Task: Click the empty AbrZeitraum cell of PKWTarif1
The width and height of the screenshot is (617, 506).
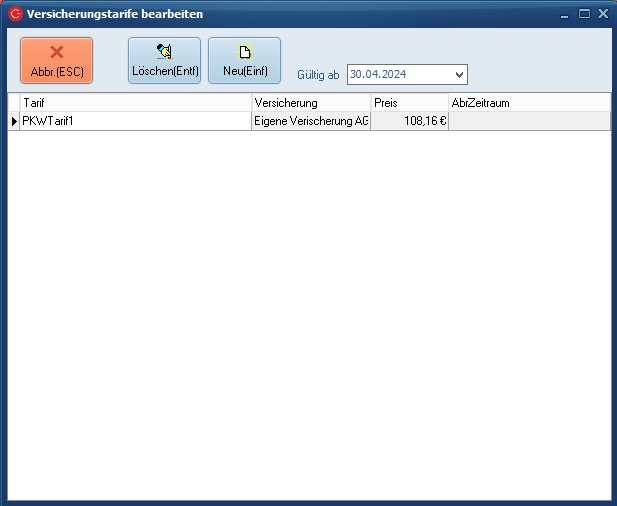Action: click(529, 121)
